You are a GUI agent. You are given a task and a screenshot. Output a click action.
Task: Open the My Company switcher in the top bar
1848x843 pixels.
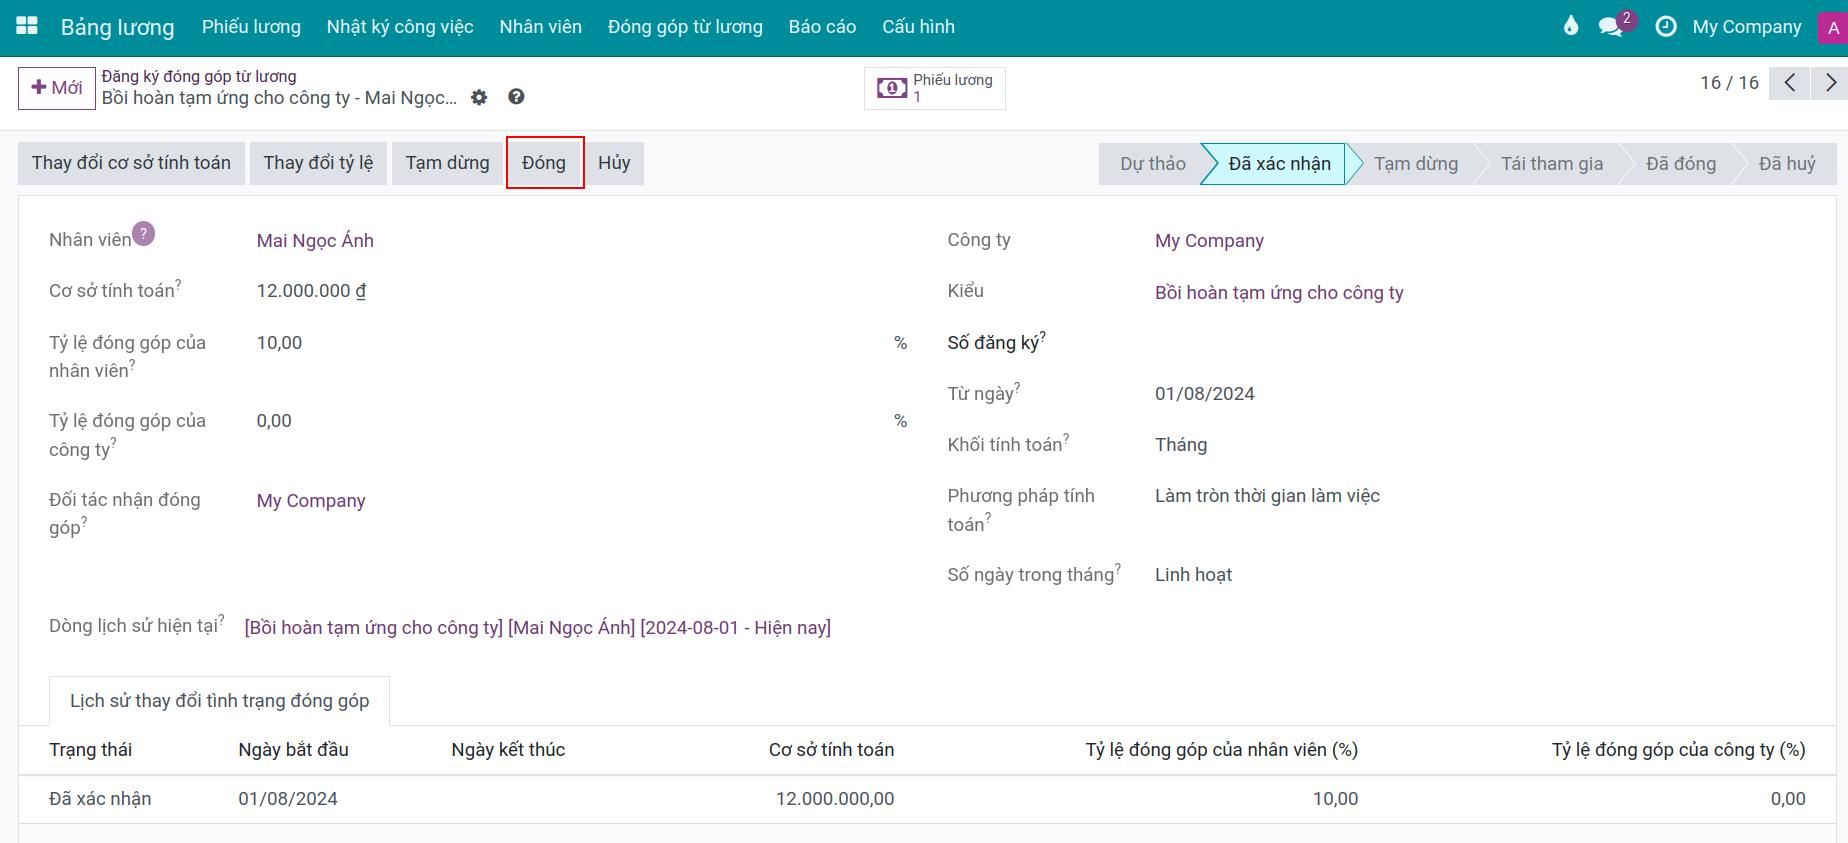coord(1746,27)
